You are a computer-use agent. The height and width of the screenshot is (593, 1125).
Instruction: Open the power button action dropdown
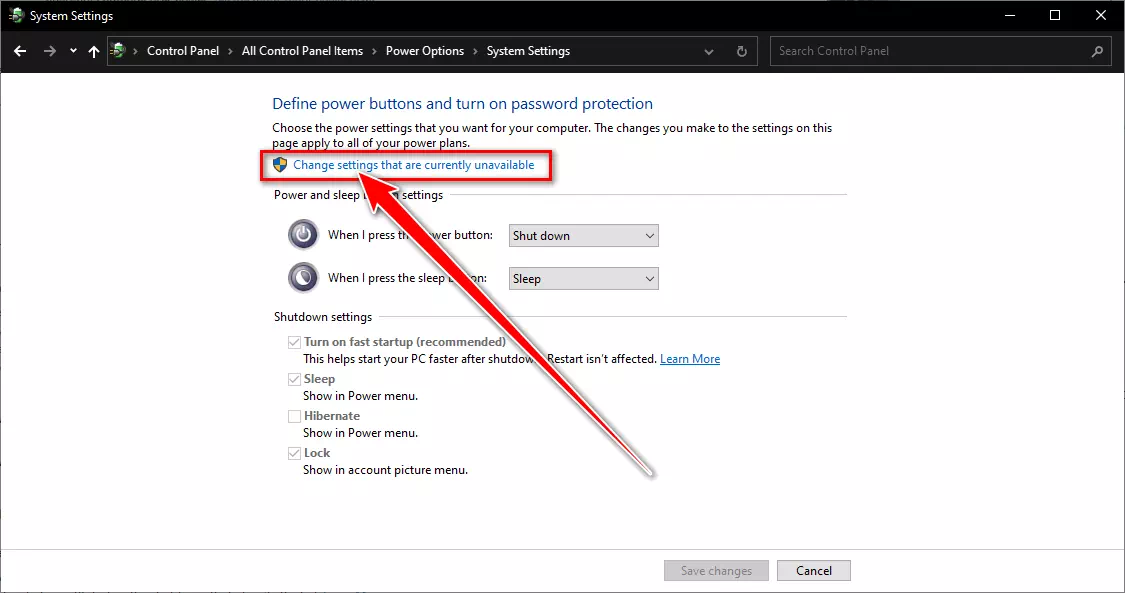(583, 236)
